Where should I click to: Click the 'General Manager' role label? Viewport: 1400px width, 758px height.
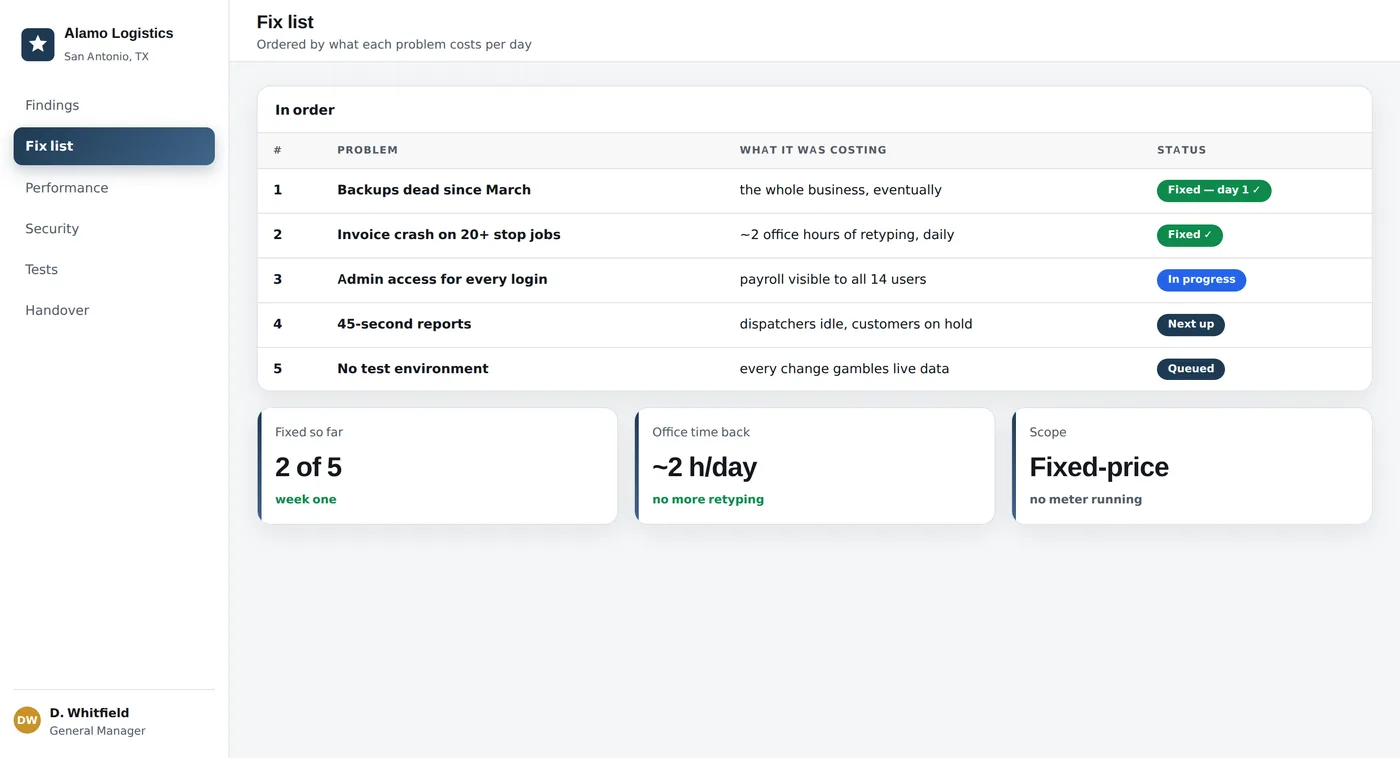(x=98, y=731)
